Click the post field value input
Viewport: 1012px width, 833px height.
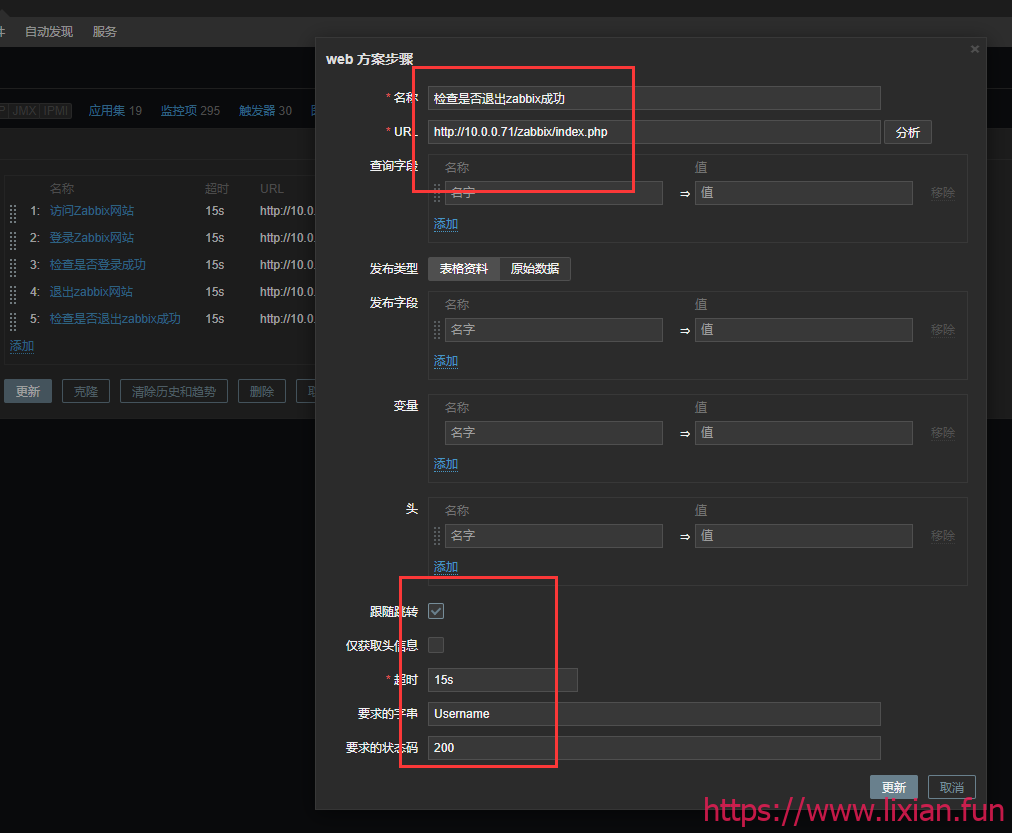(x=804, y=330)
